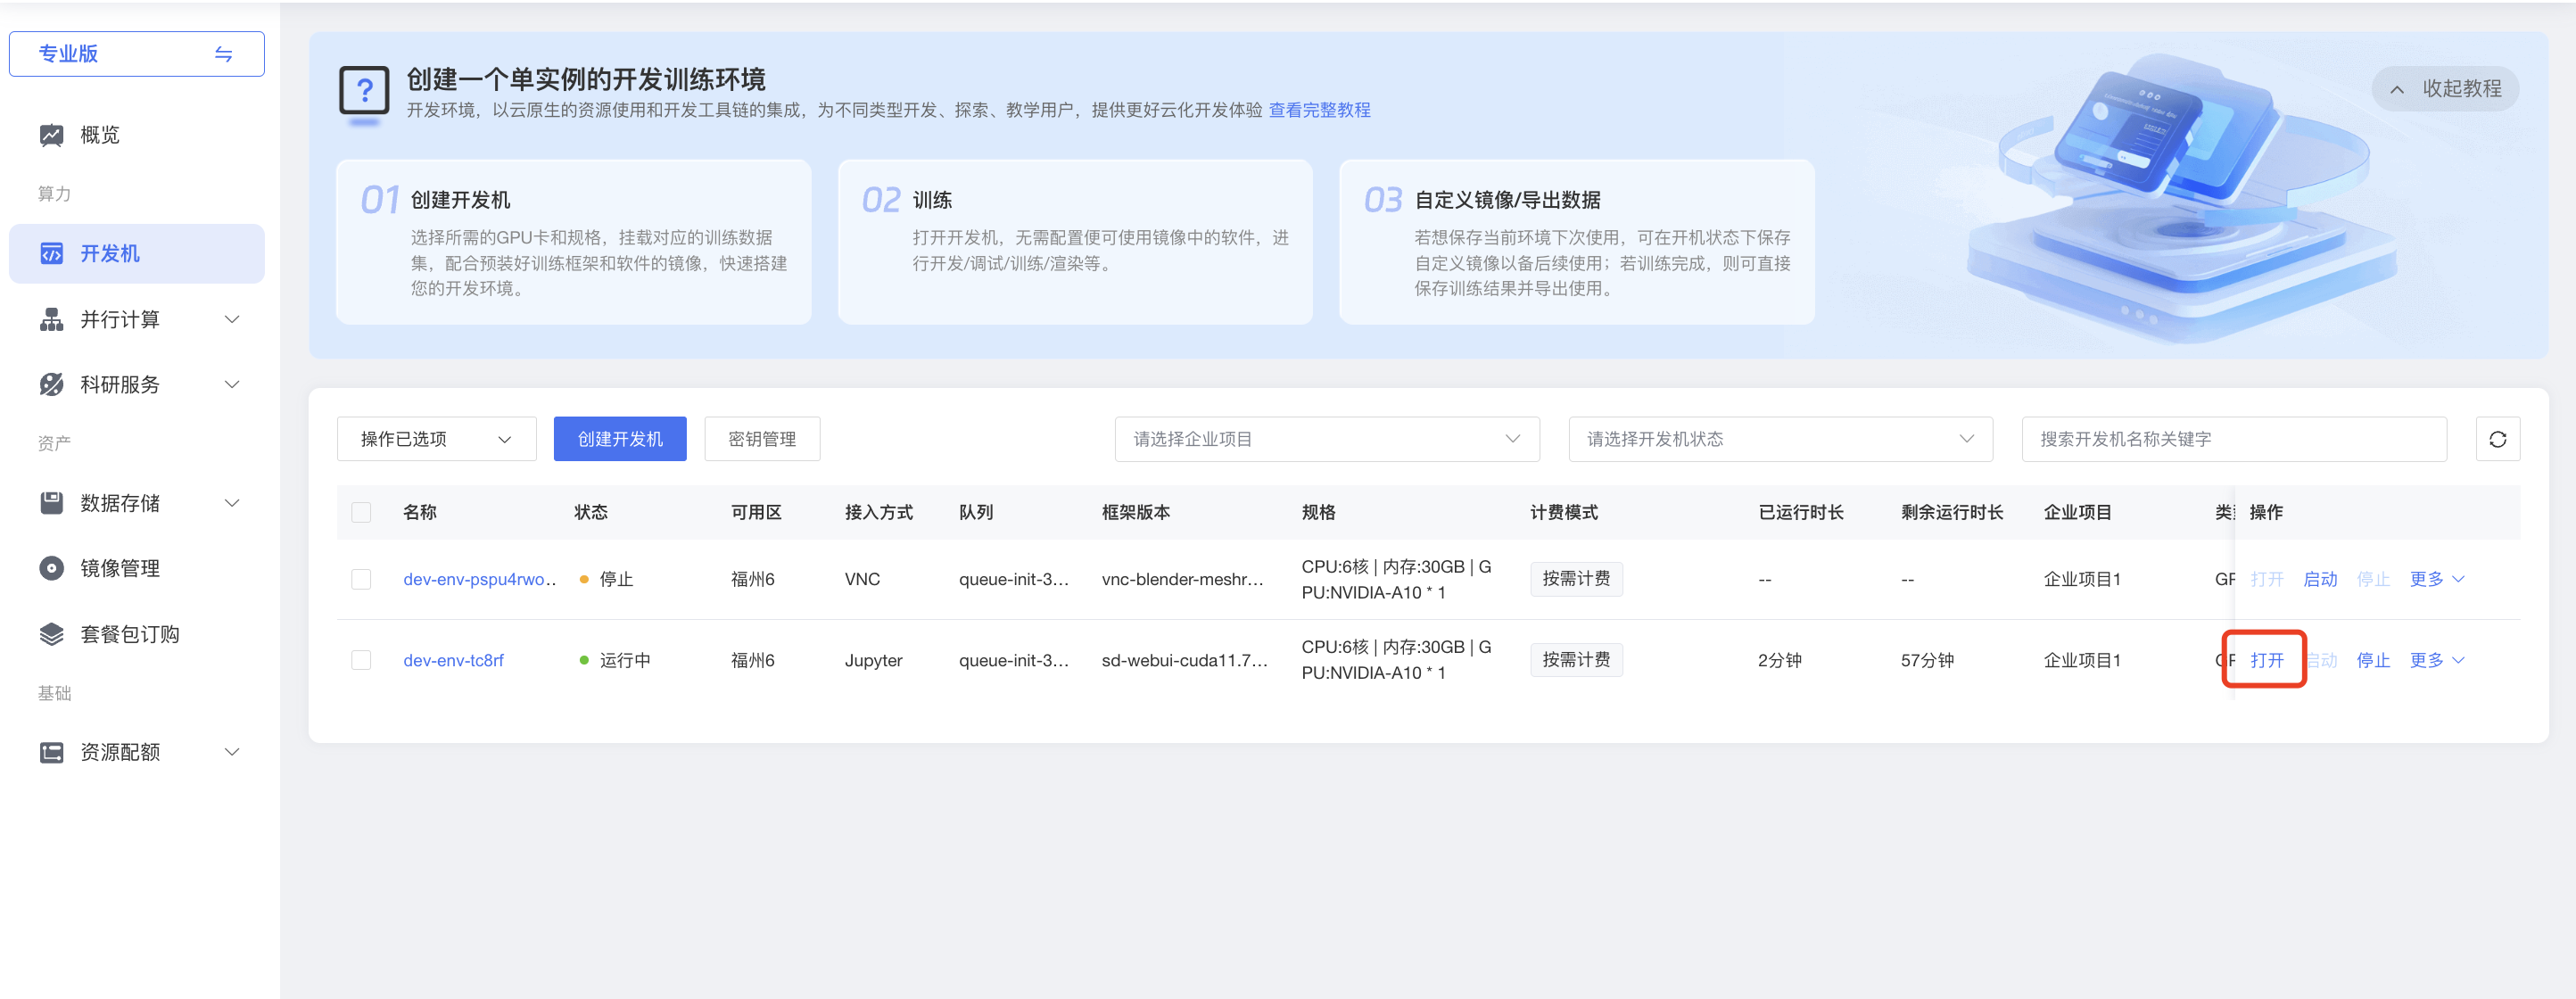Click the version switch arrows icon
This screenshot has height=999, width=2576.
point(224,54)
